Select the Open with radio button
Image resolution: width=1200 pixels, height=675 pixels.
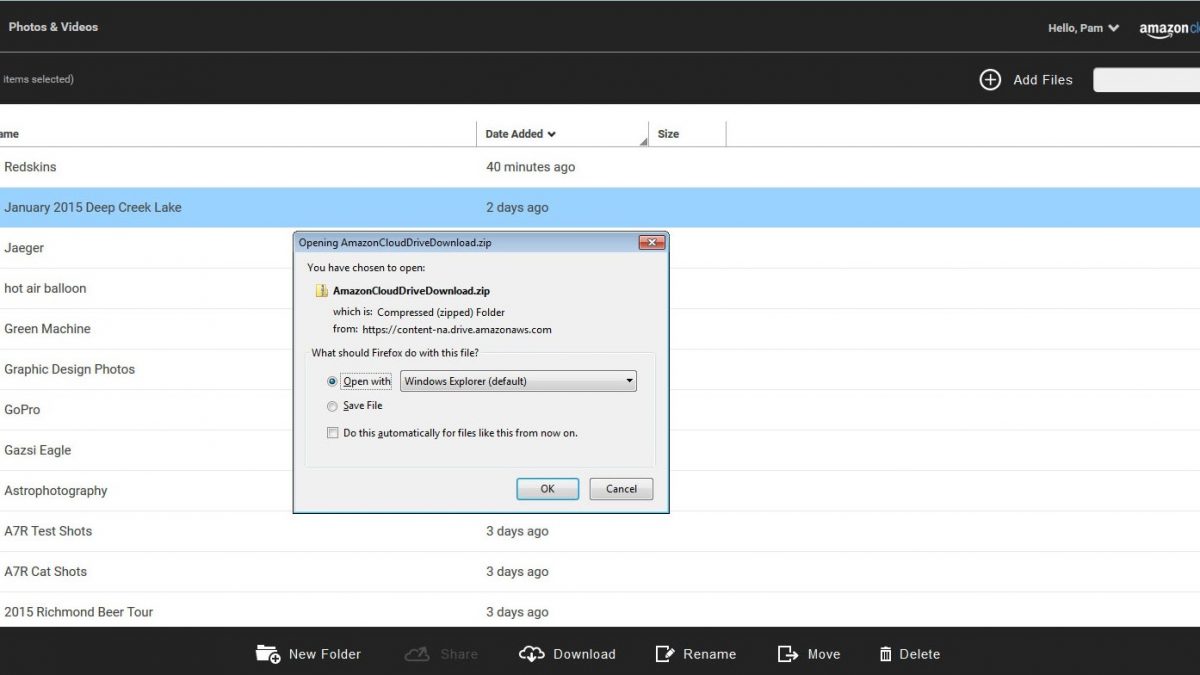[x=333, y=381]
